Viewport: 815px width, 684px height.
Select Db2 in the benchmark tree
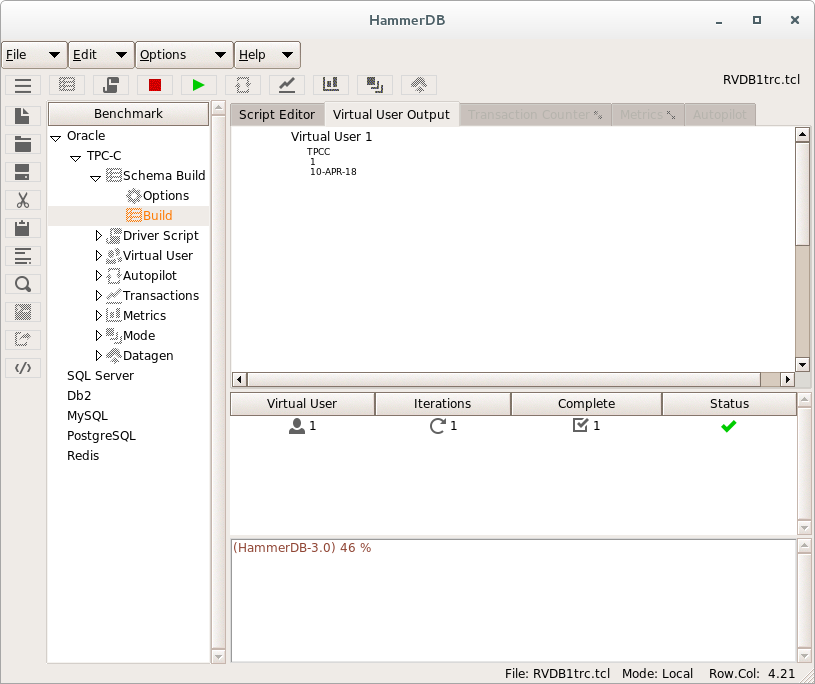click(79, 396)
